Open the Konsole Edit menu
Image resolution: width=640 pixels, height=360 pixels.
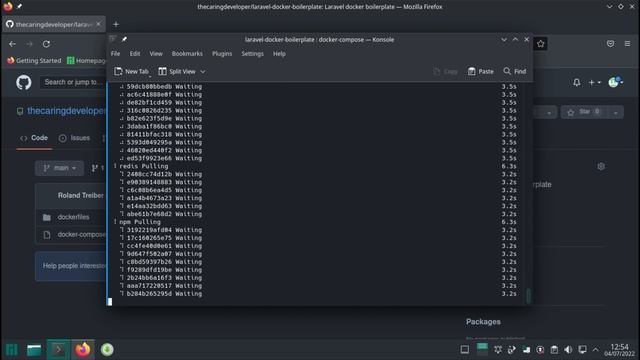point(135,54)
